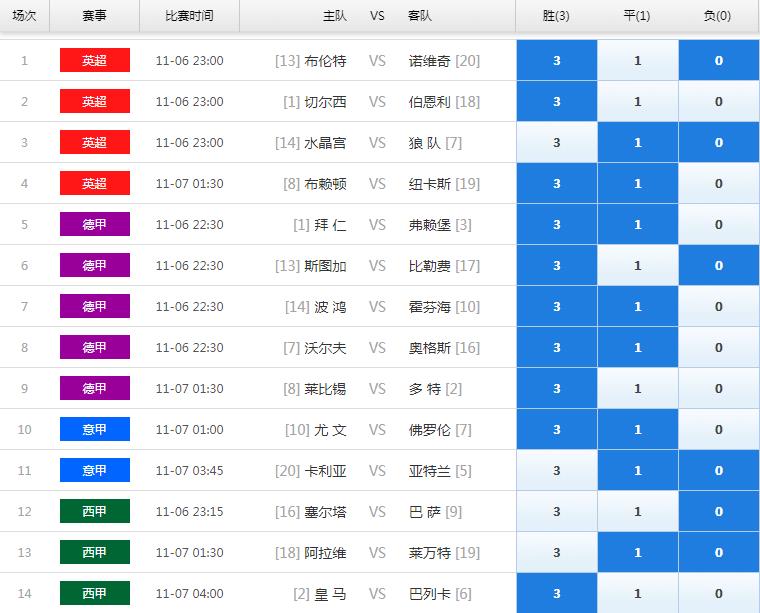Toggle win (3) for 切尔西 vs 伯恩利
Viewport: 760px width, 613px height.
pos(557,101)
